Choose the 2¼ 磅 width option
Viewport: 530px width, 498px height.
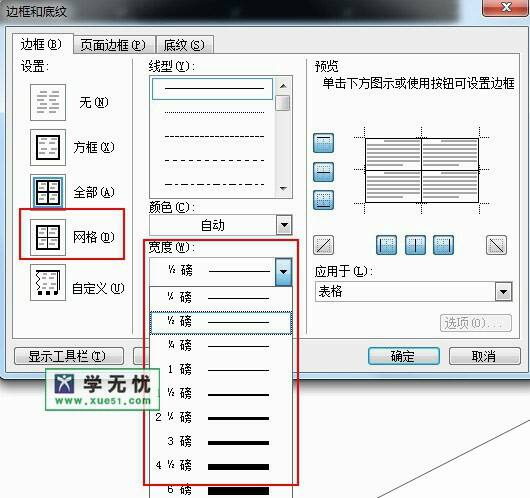221,419
